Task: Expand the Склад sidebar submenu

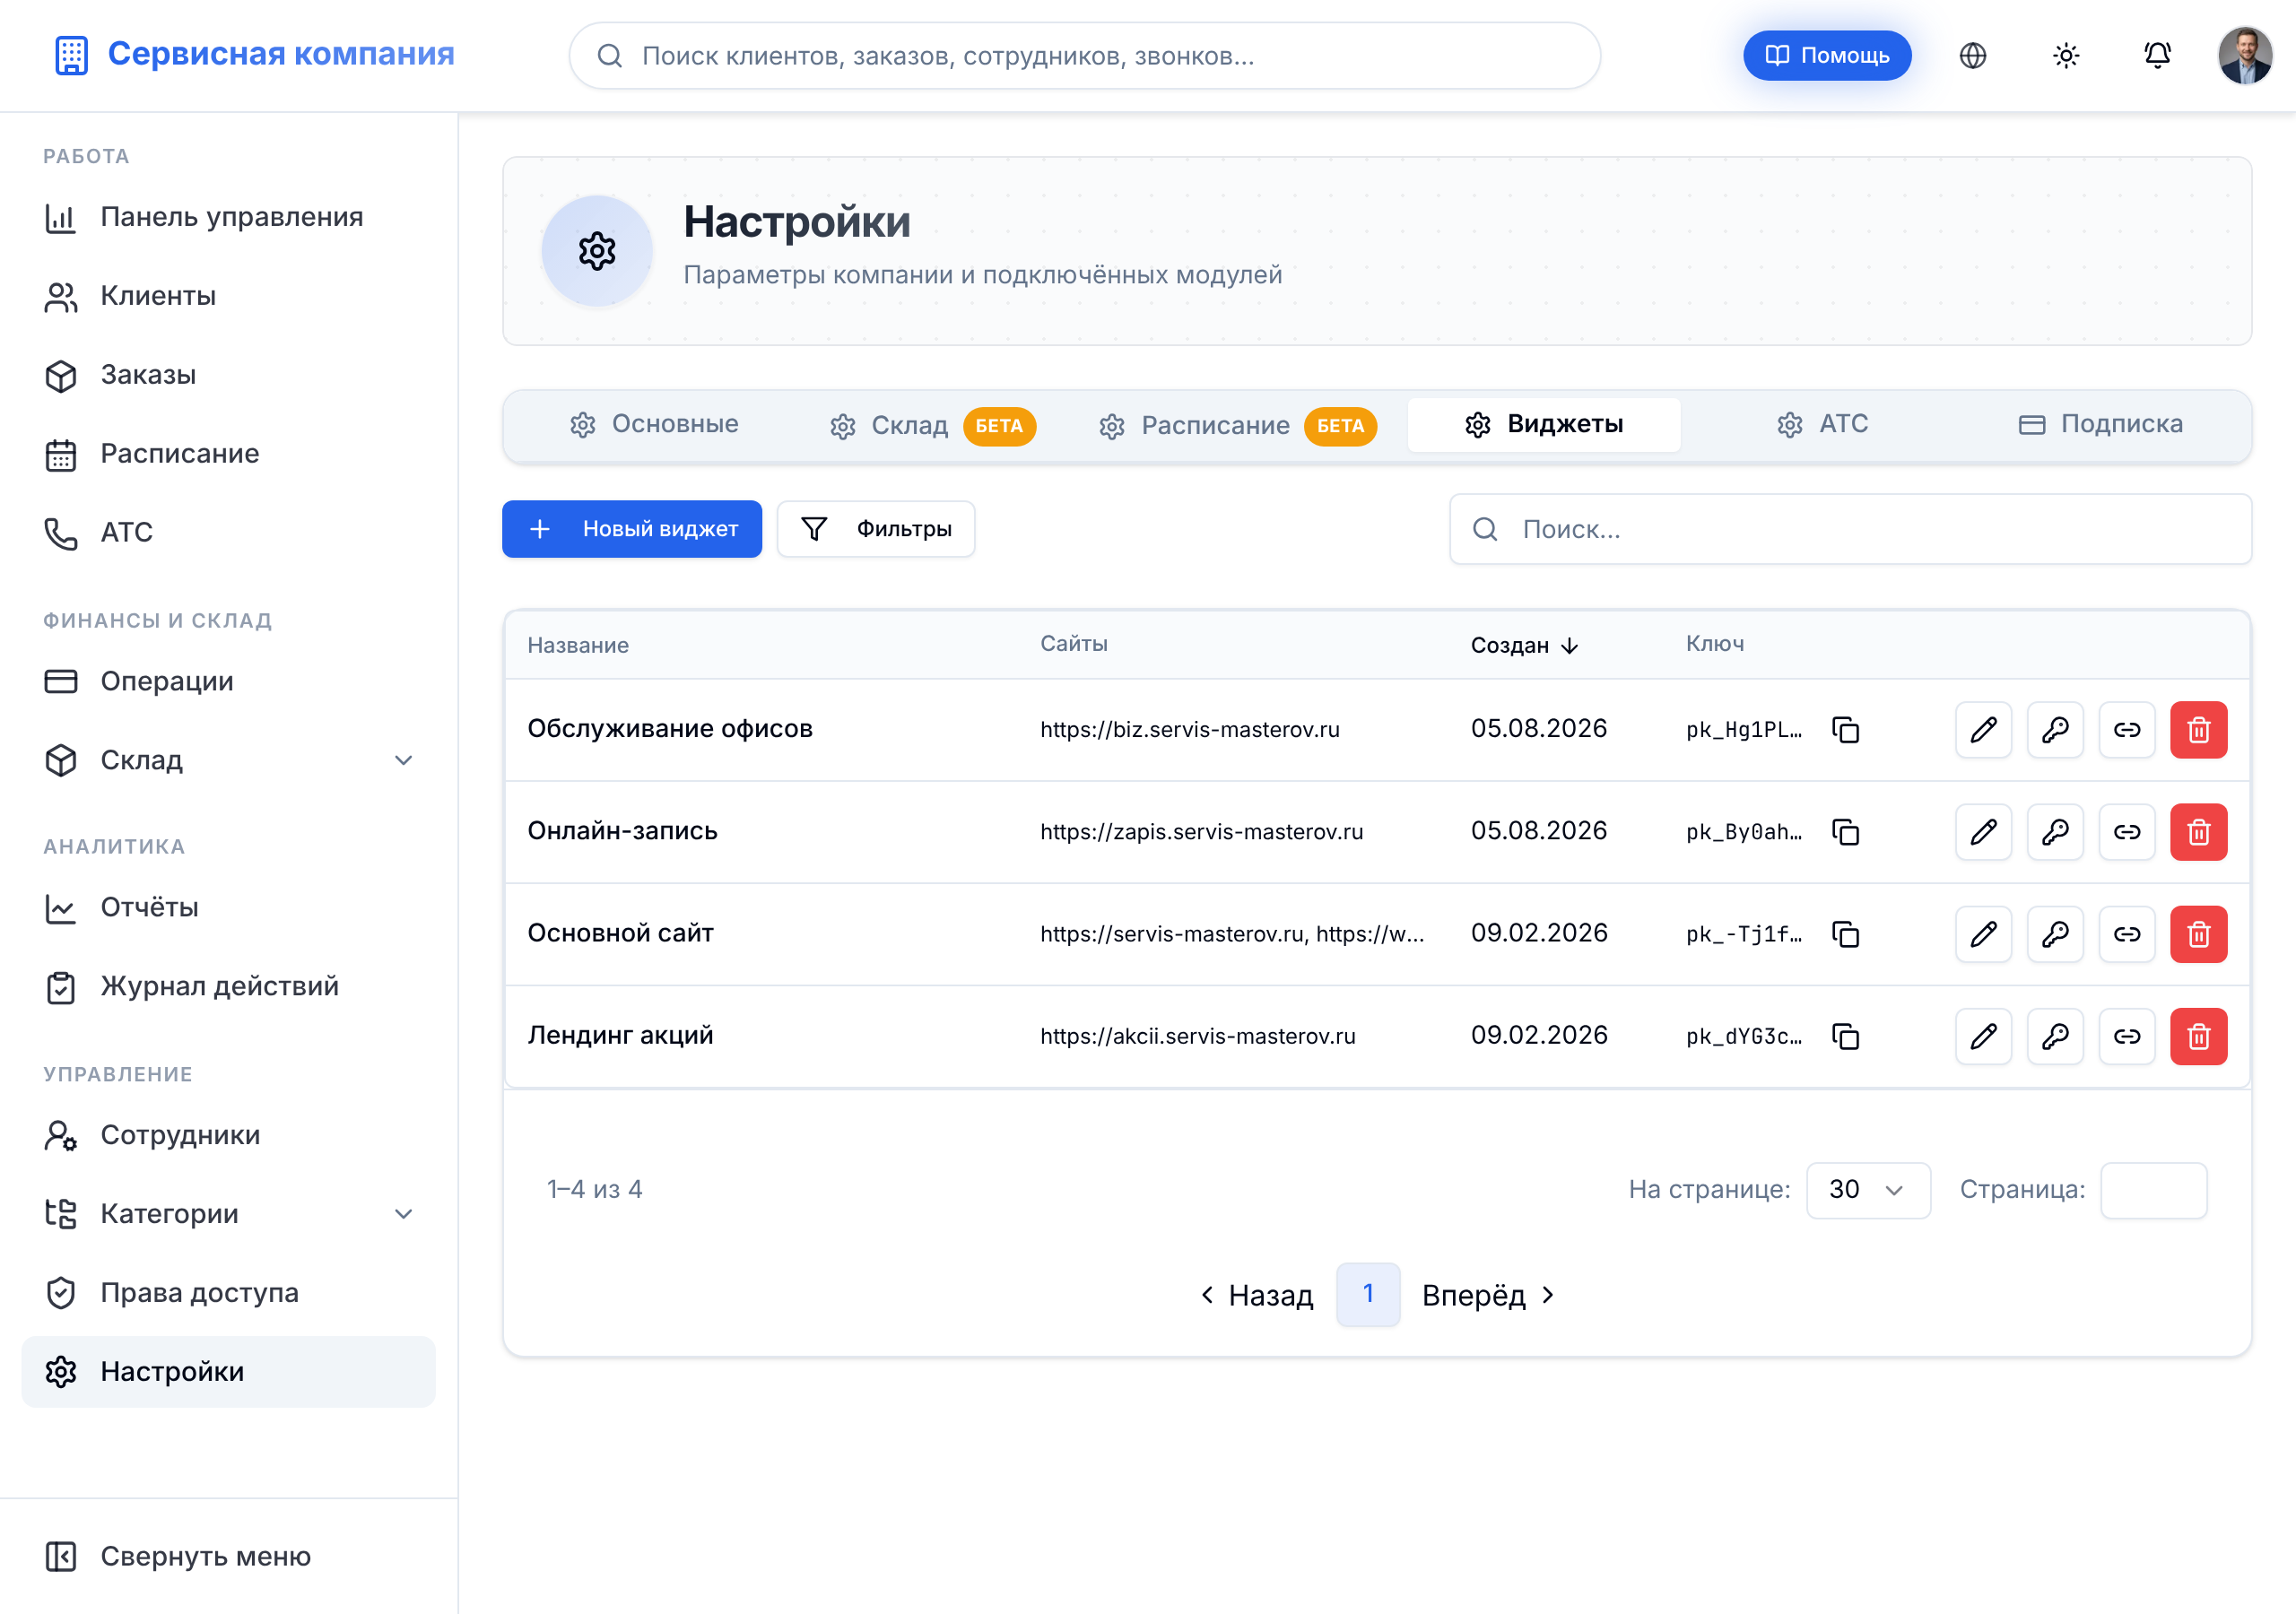Action: [x=404, y=760]
